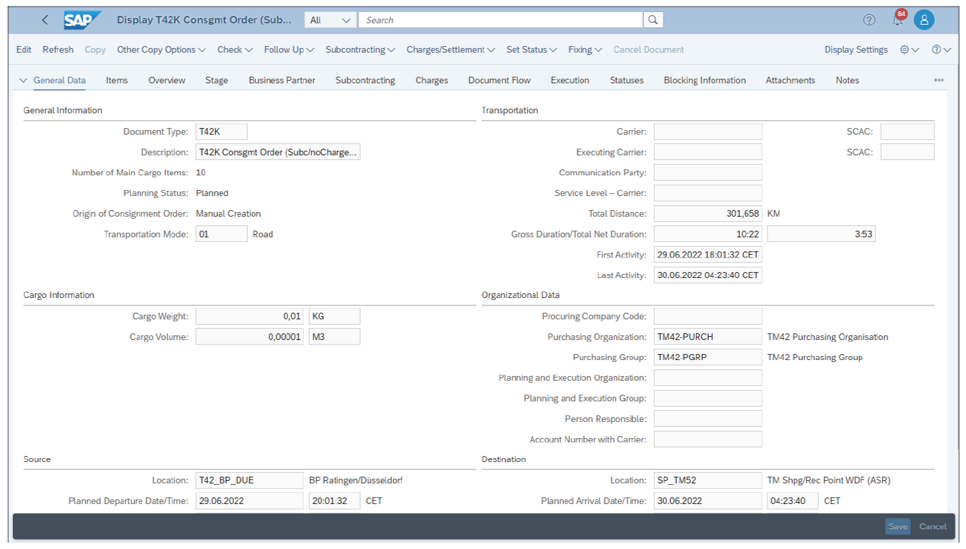Click the settings gear icon in toolbar
The height and width of the screenshot is (549, 966).
click(x=905, y=50)
